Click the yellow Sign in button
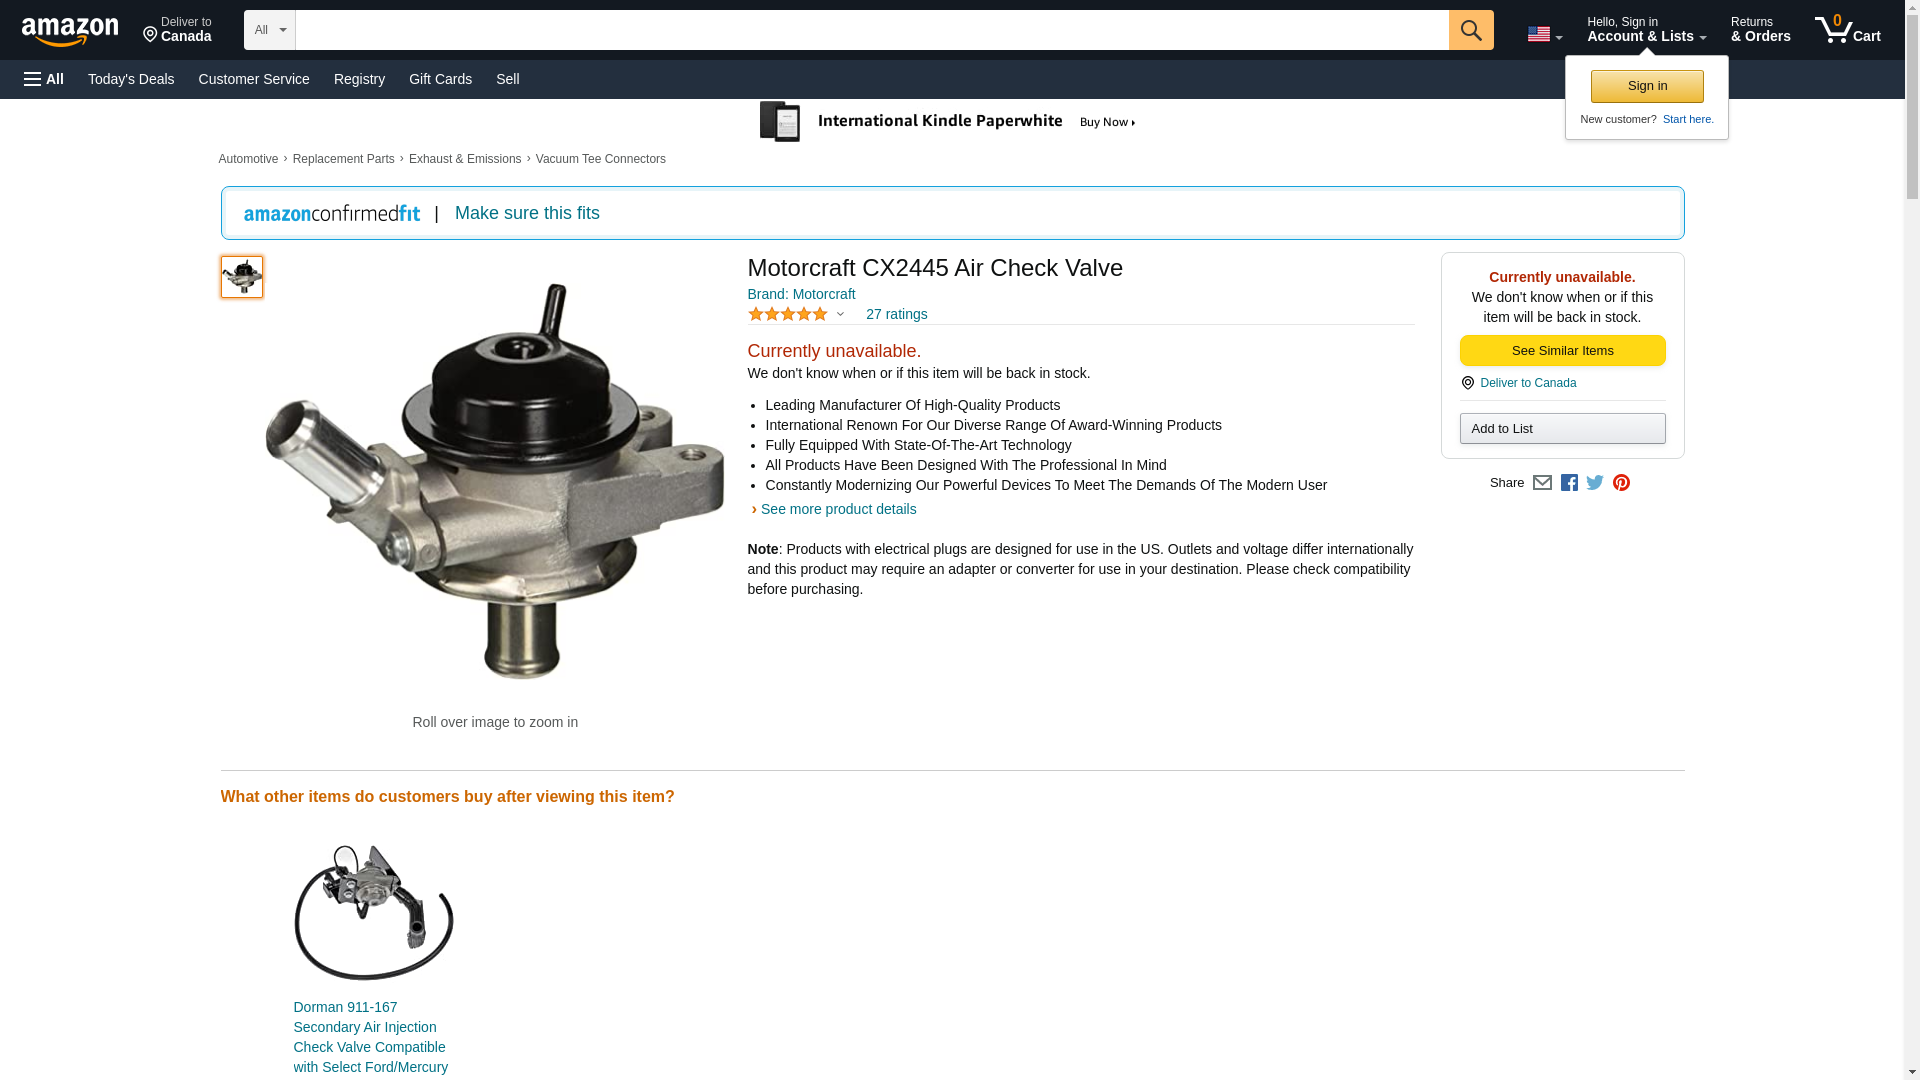 [x=1647, y=86]
